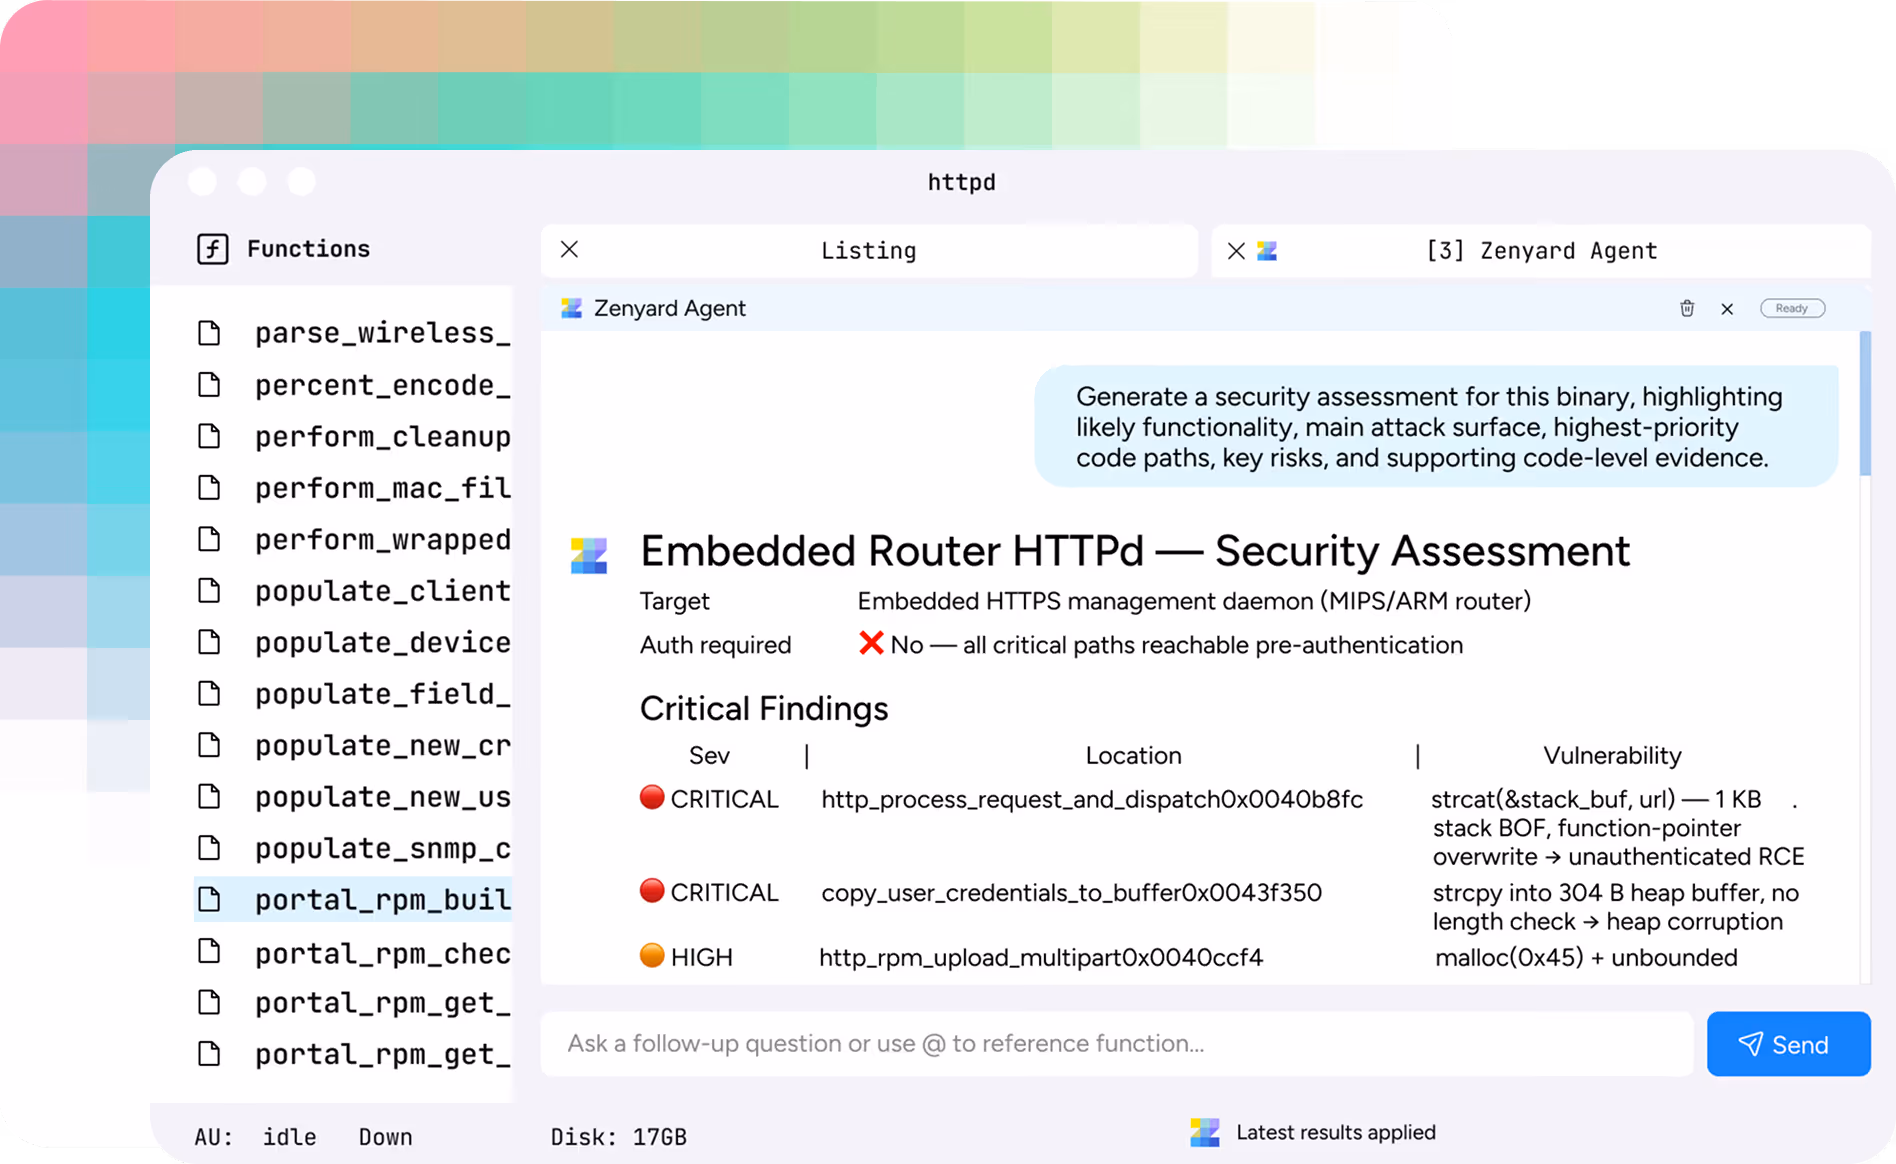Click the follow-up question input field
Viewport: 1896px width, 1164px height.
tap(1100, 1043)
